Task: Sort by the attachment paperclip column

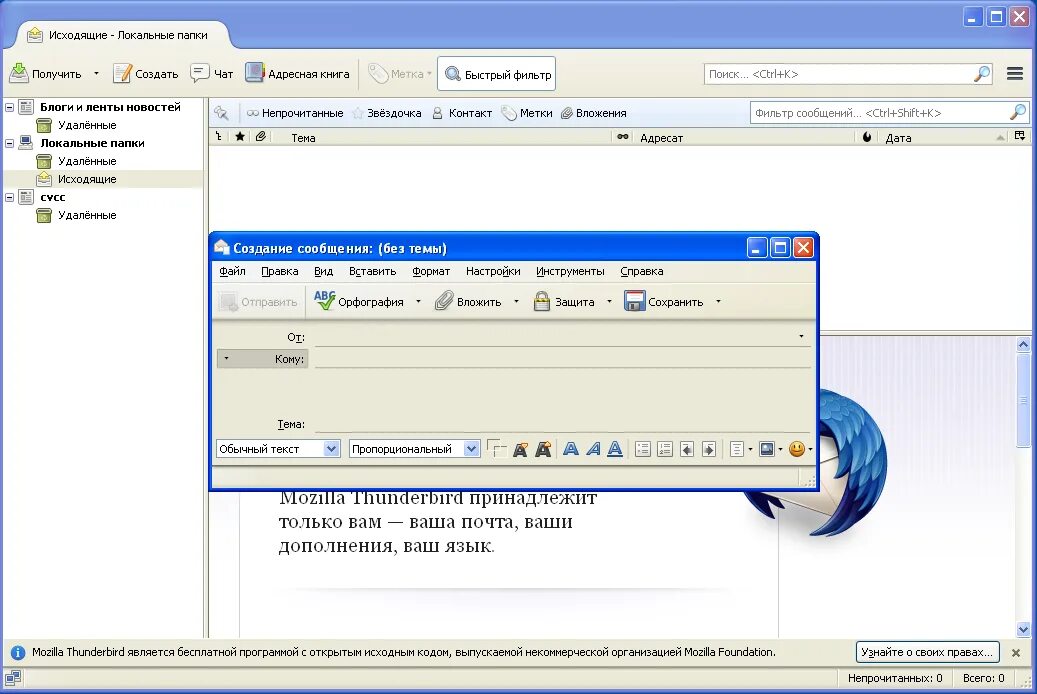Action: (261, 137)
